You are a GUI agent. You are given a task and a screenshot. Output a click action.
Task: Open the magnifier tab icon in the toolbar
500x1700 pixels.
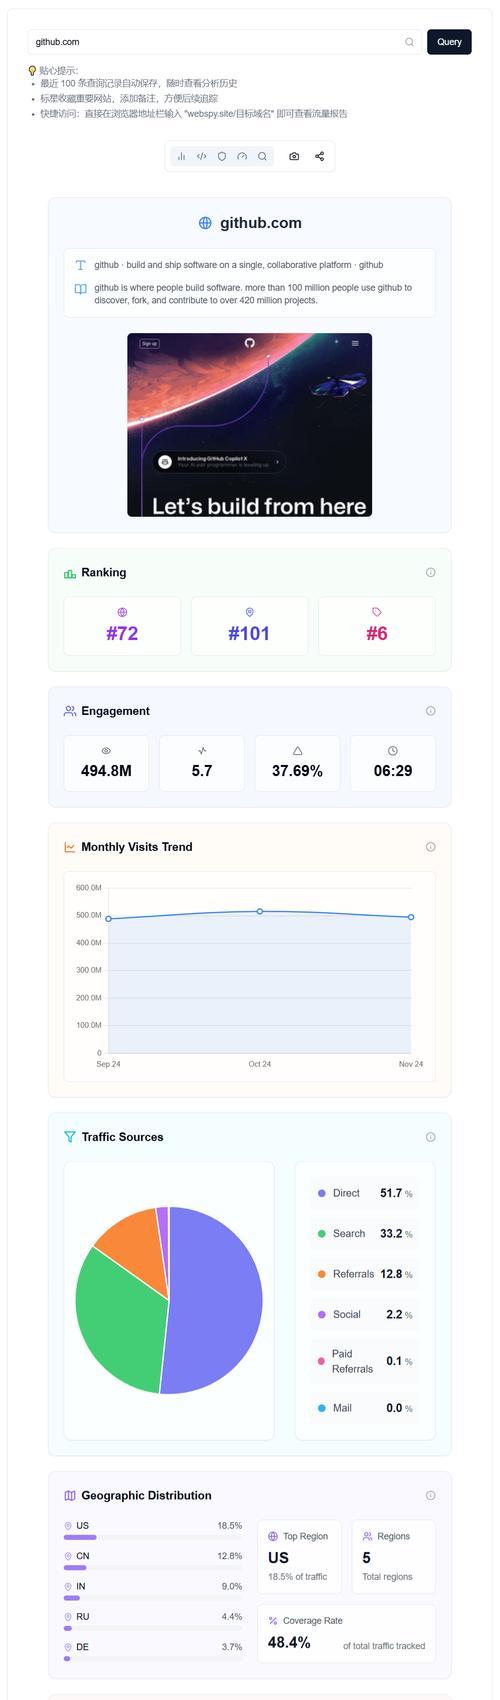click(262, 156)
